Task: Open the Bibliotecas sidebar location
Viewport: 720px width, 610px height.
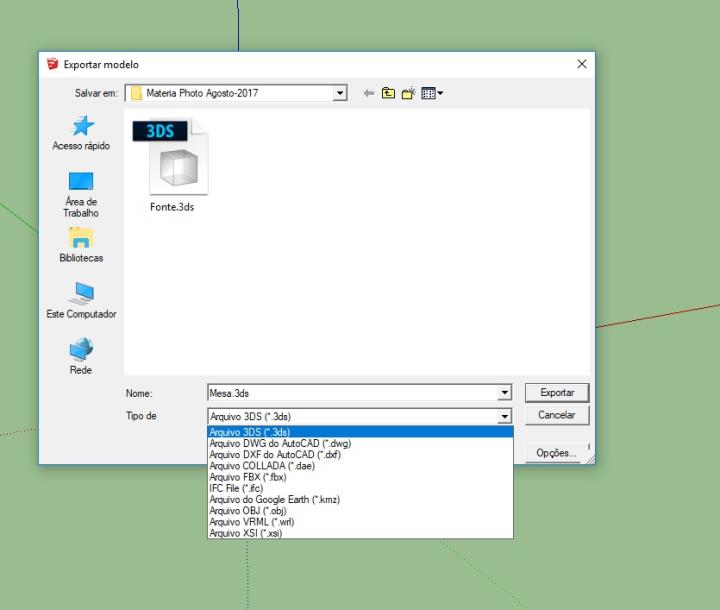Action: point(81,237)
